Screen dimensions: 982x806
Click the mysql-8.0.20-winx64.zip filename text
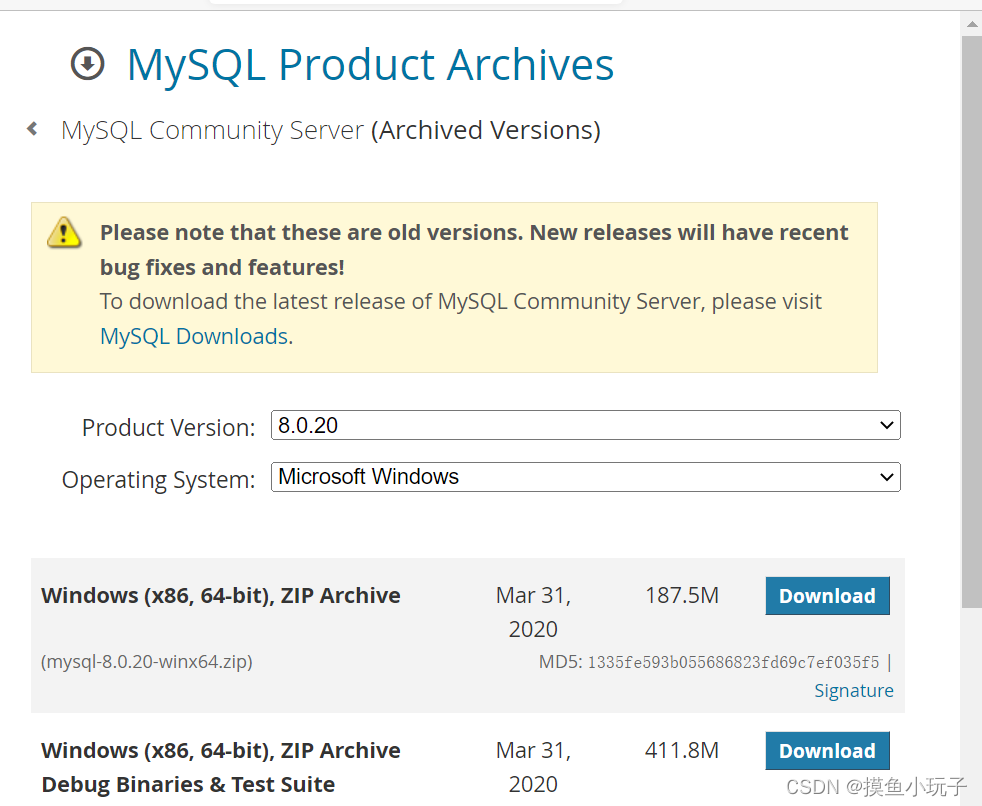pos(147,662)
